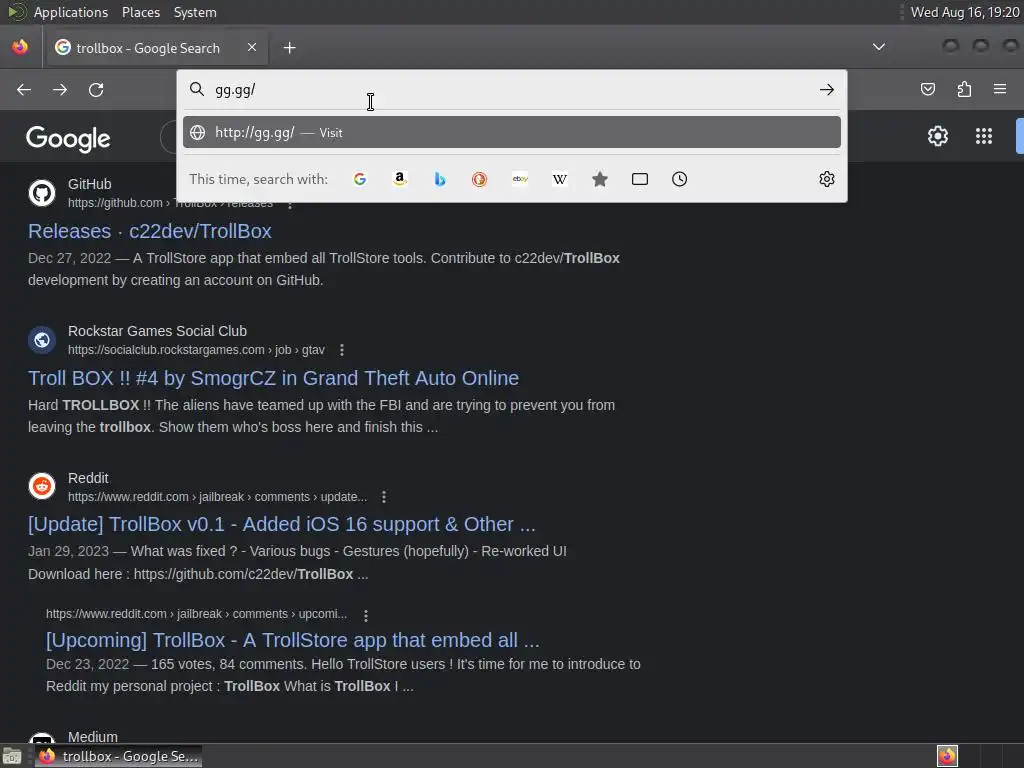Search this time with Wikipedia
This screenshot has width=1024, height=768.
click(x=560, y=179)
